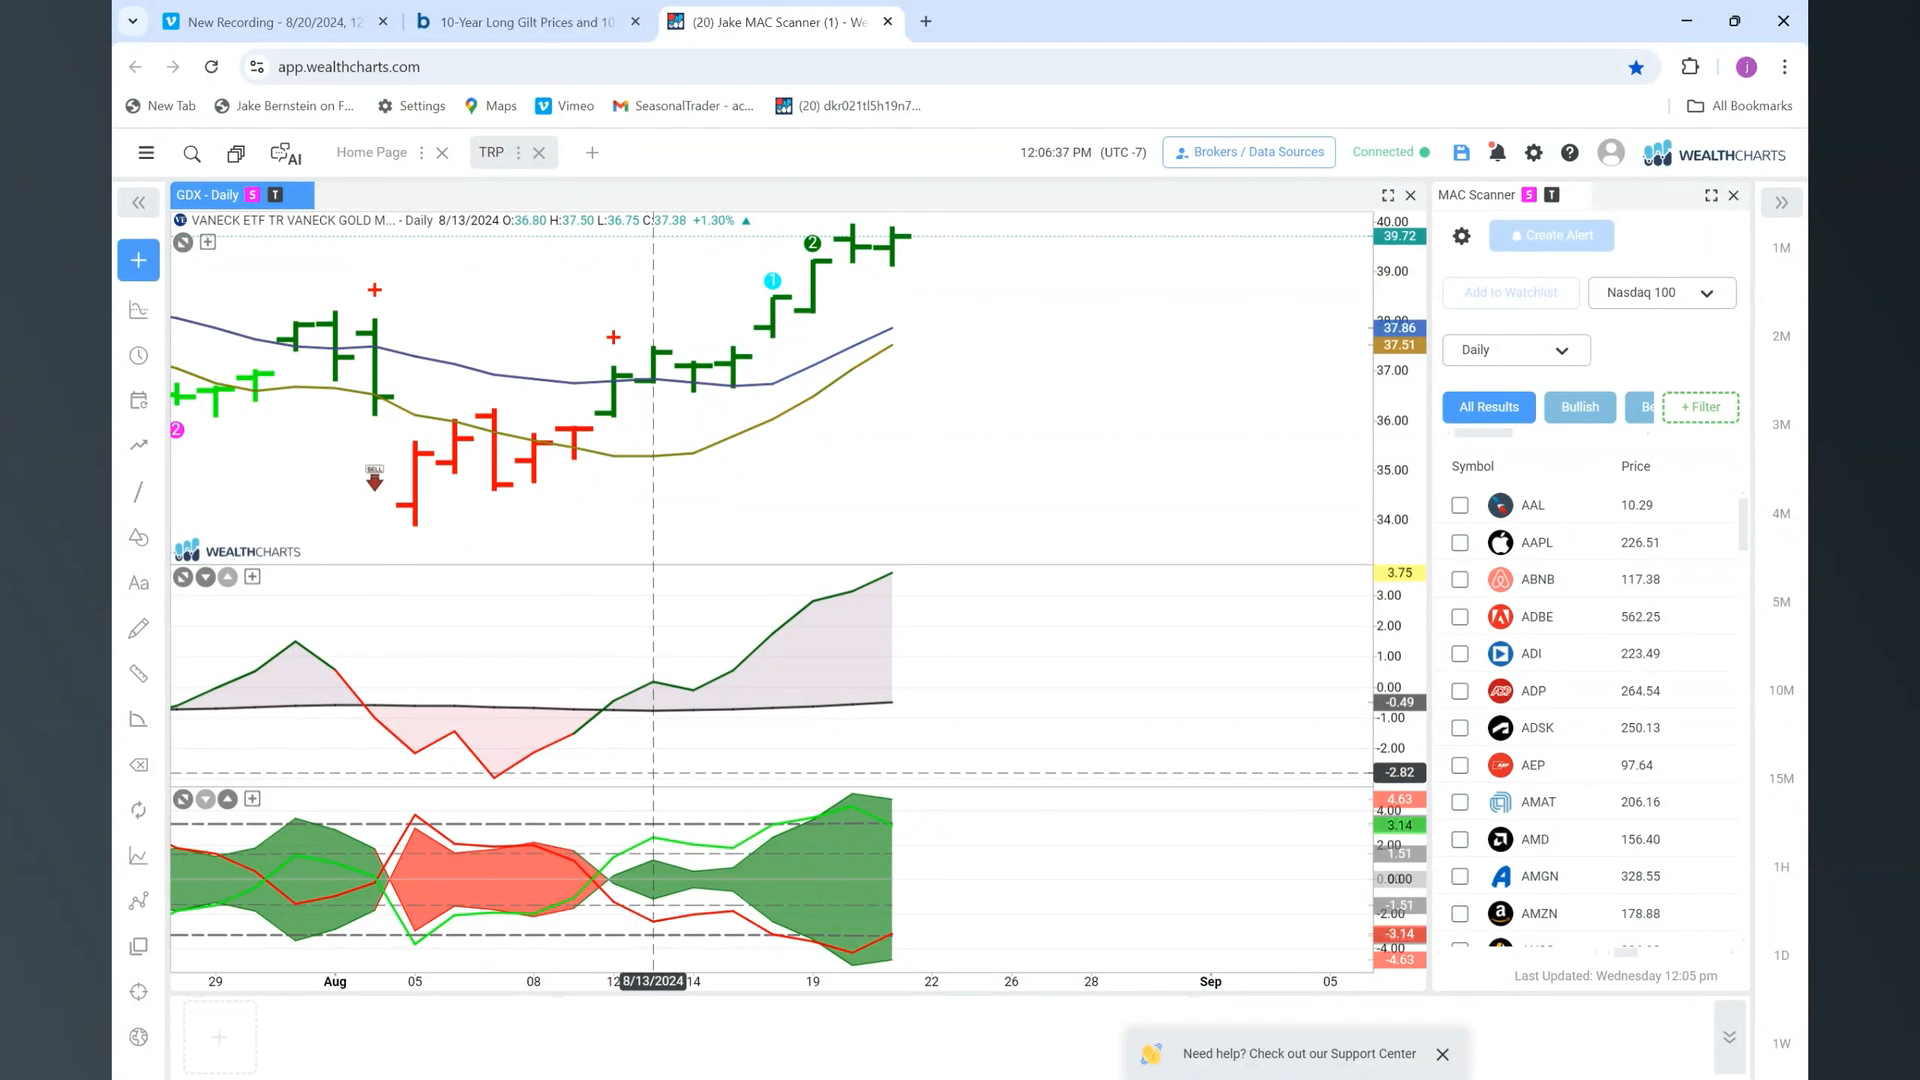Viewport: 1920px width, 1080px height.
Task: Click the + Filter button
Action: point(1700,407)
